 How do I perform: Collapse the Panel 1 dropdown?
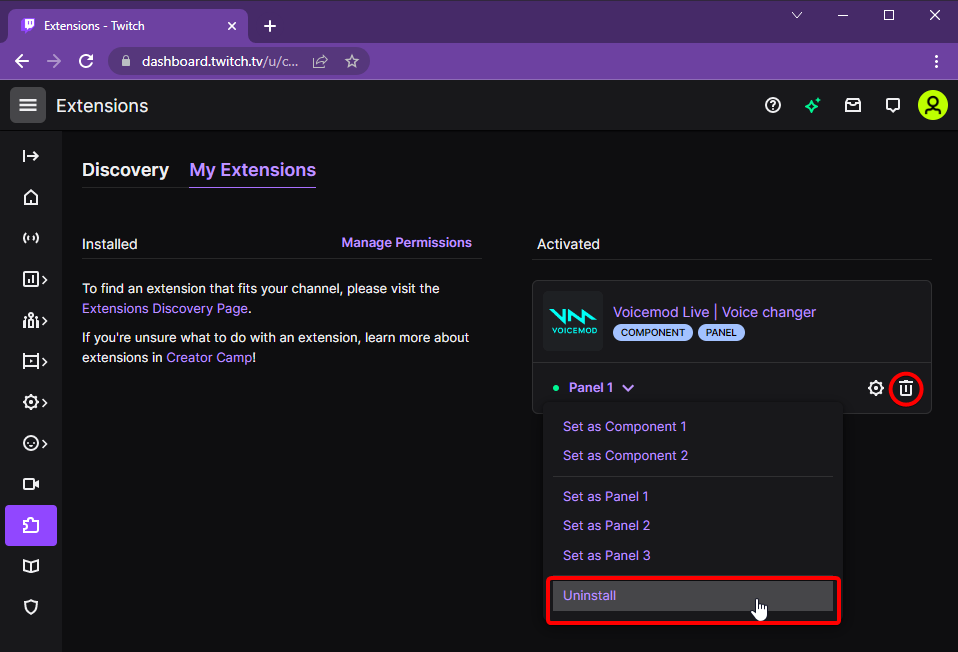[x=601, y=388]
